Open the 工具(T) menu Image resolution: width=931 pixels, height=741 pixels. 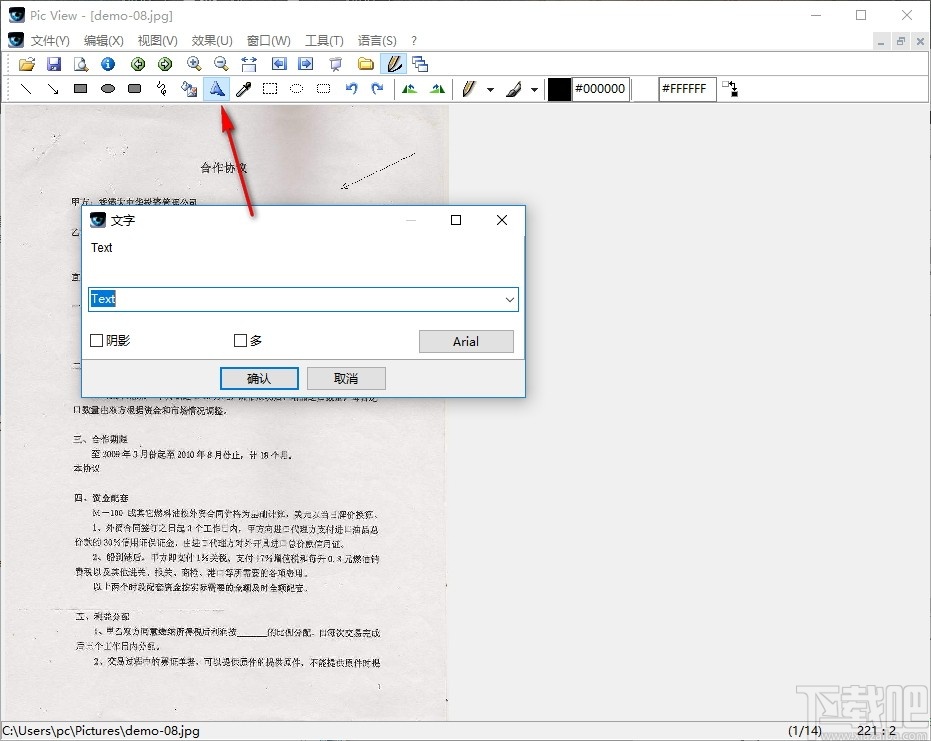(324, 40)
